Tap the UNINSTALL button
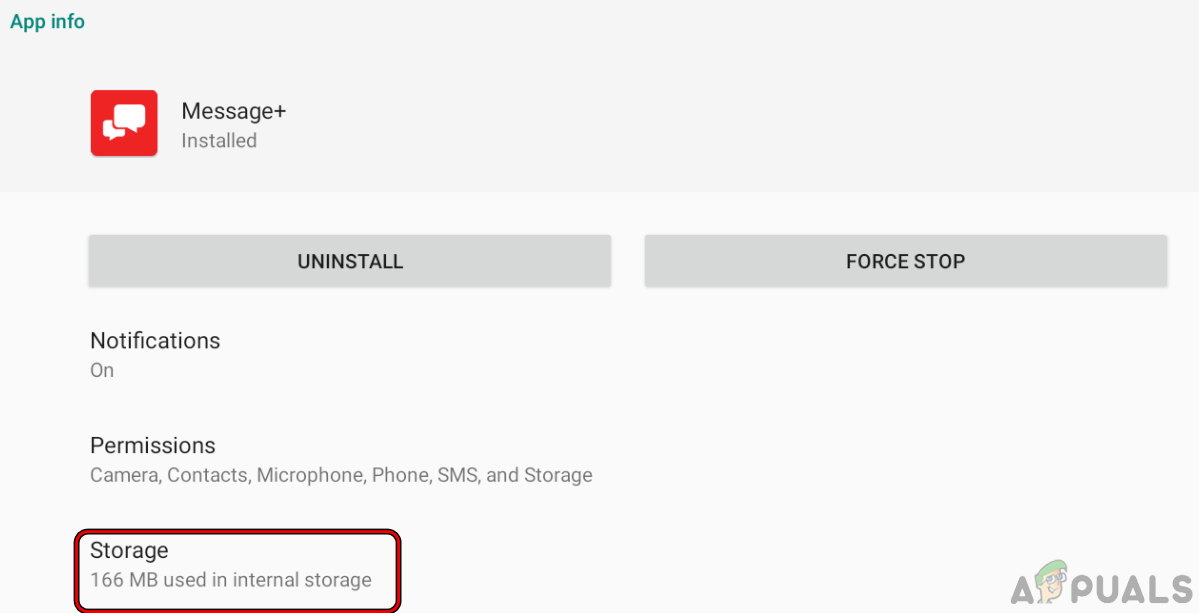This screenshot has width=1199, height=613. click(x=349, y=262)
